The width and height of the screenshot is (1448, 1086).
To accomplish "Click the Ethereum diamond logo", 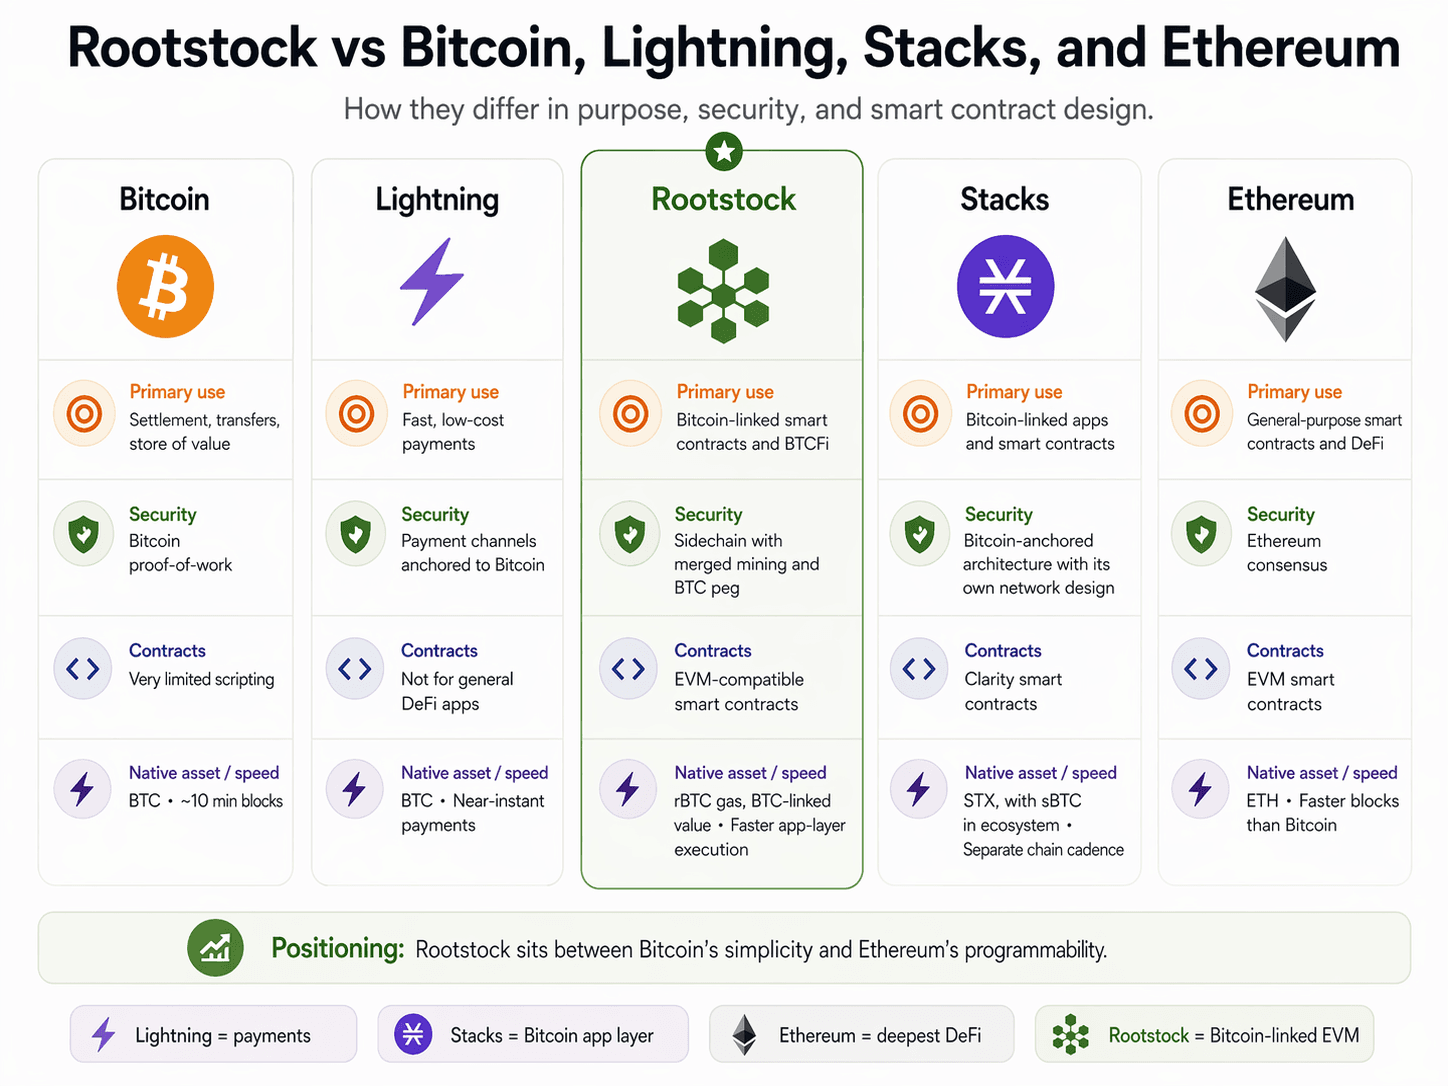I will (1285, 288).
